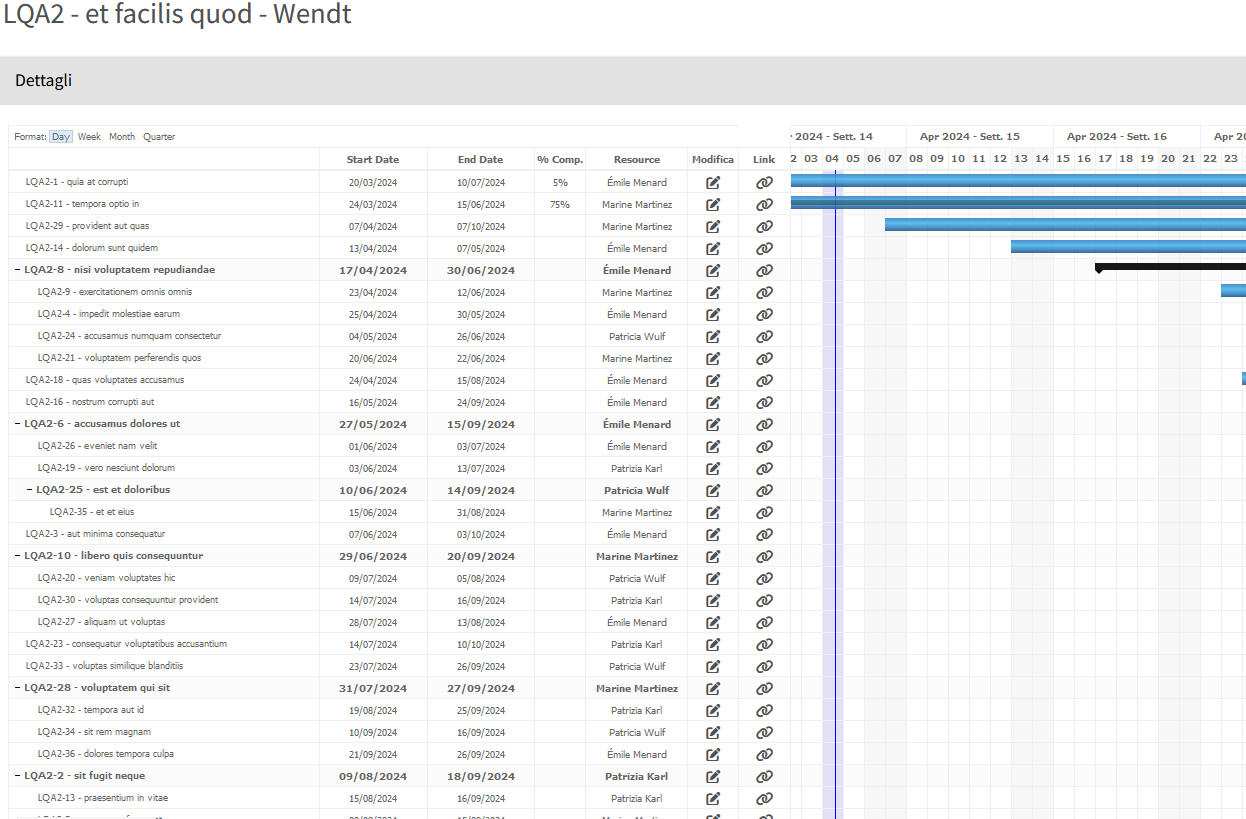Edit task LQA2-18 quas voluptates accusamus
This screenshot has width=1246, height=819.
coord(713,381)
